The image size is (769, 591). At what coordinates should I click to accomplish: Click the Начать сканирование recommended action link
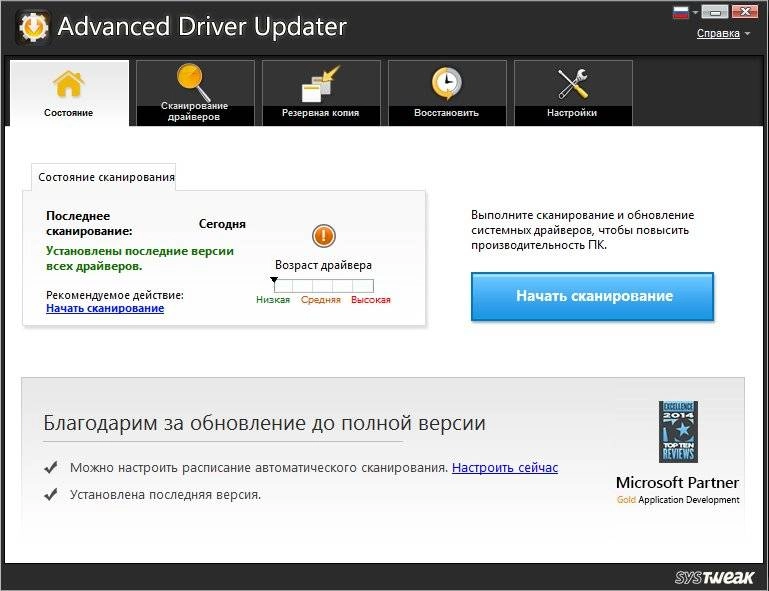[x=105, y=308]
